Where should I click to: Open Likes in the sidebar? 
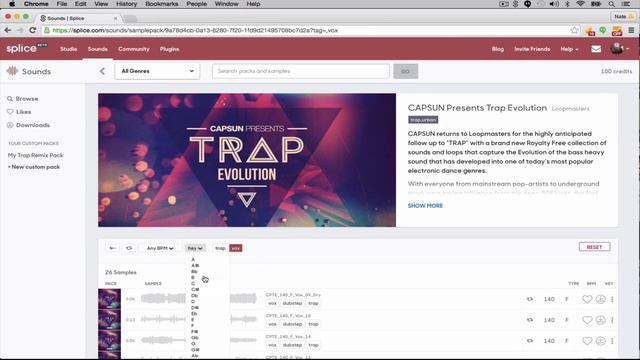[x=19, y=112]
